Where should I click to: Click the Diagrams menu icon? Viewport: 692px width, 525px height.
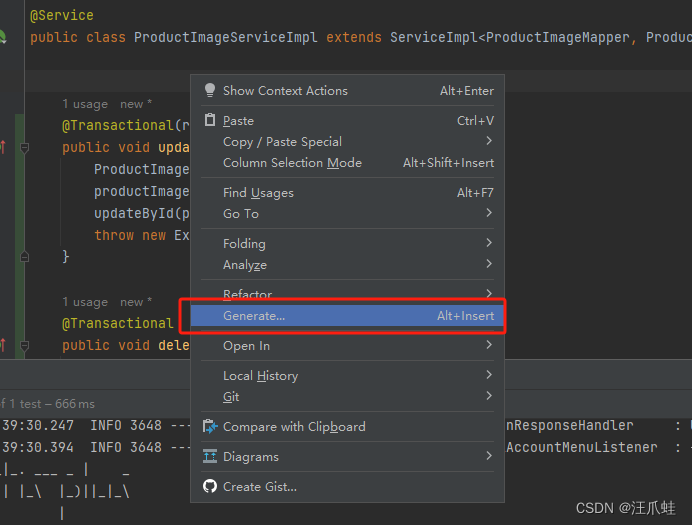click(x=210, y=456)
